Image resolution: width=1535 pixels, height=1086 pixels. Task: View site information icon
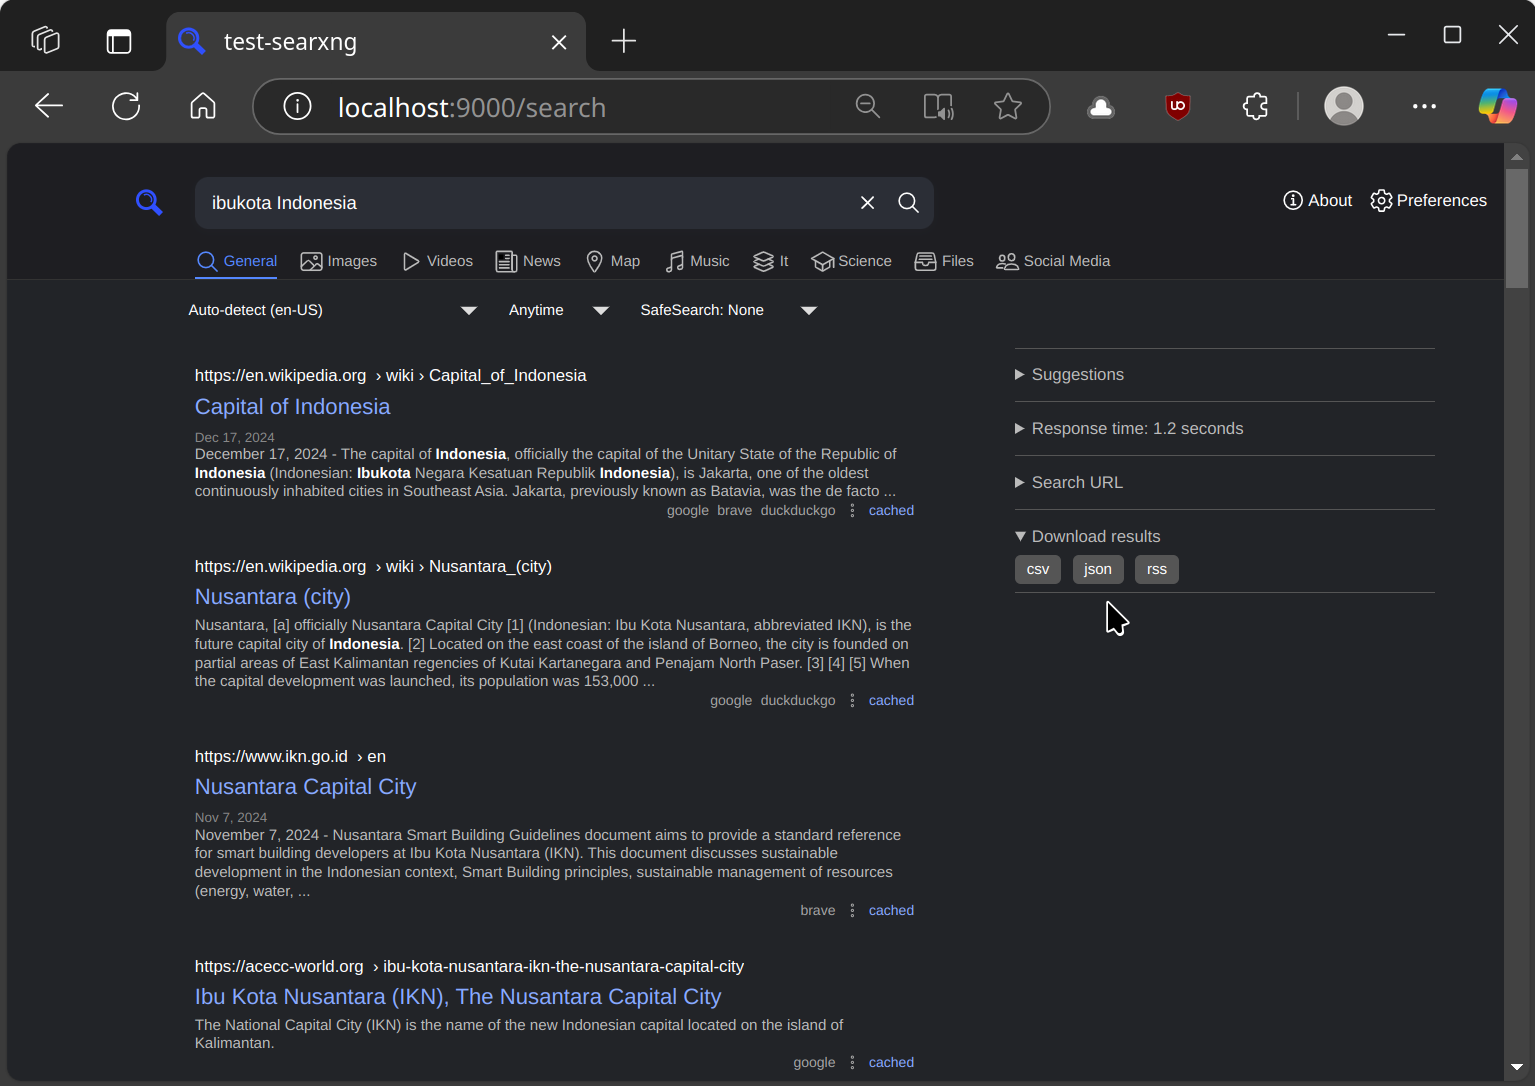pos(297,106)
